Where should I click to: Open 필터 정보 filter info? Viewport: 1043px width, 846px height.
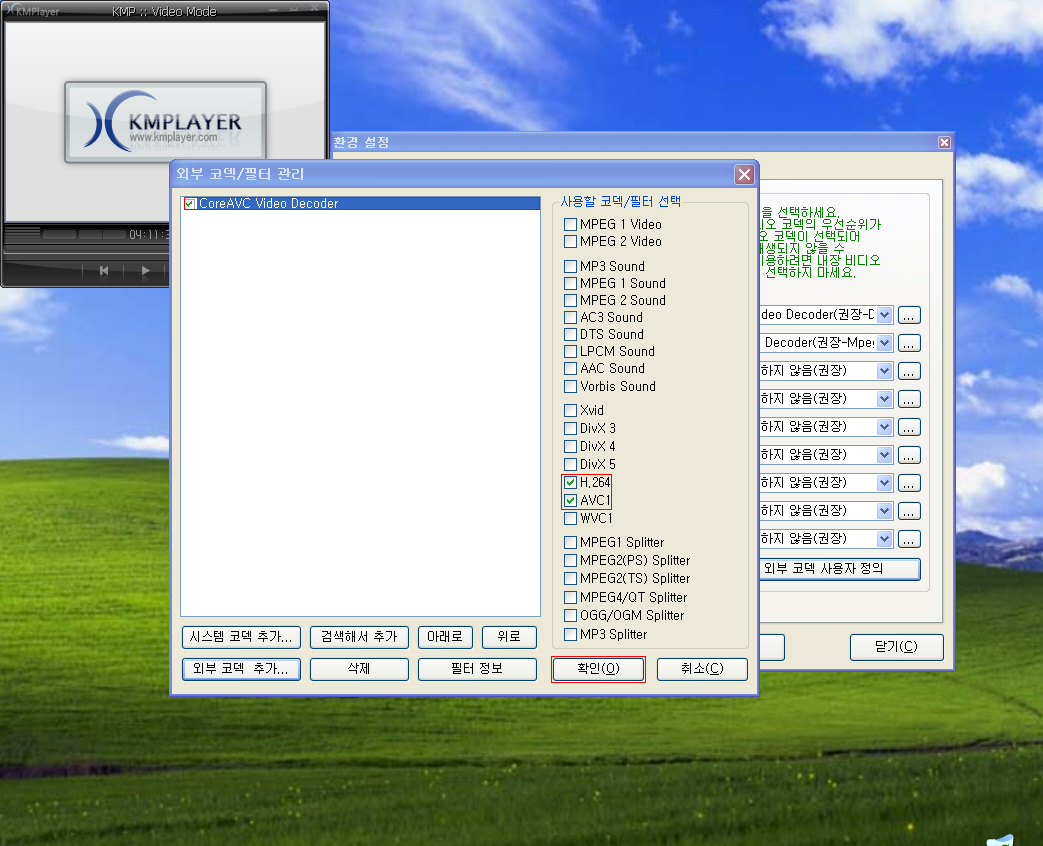point(477,669)
